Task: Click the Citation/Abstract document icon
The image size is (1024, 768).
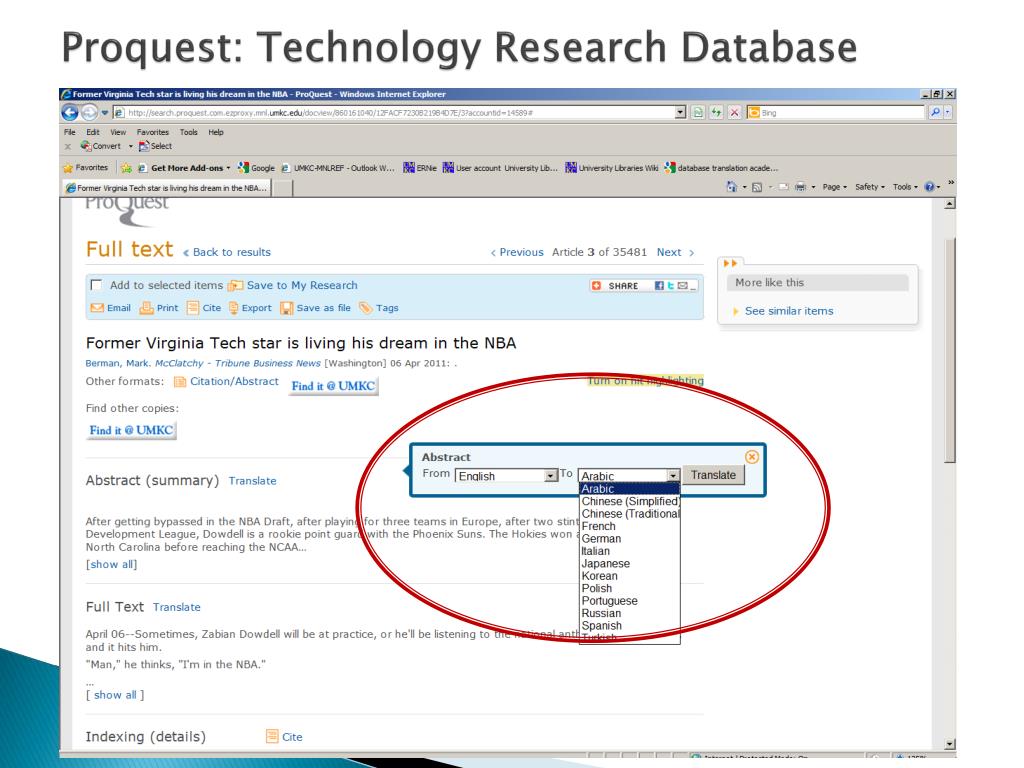Action: coord(180,382)
